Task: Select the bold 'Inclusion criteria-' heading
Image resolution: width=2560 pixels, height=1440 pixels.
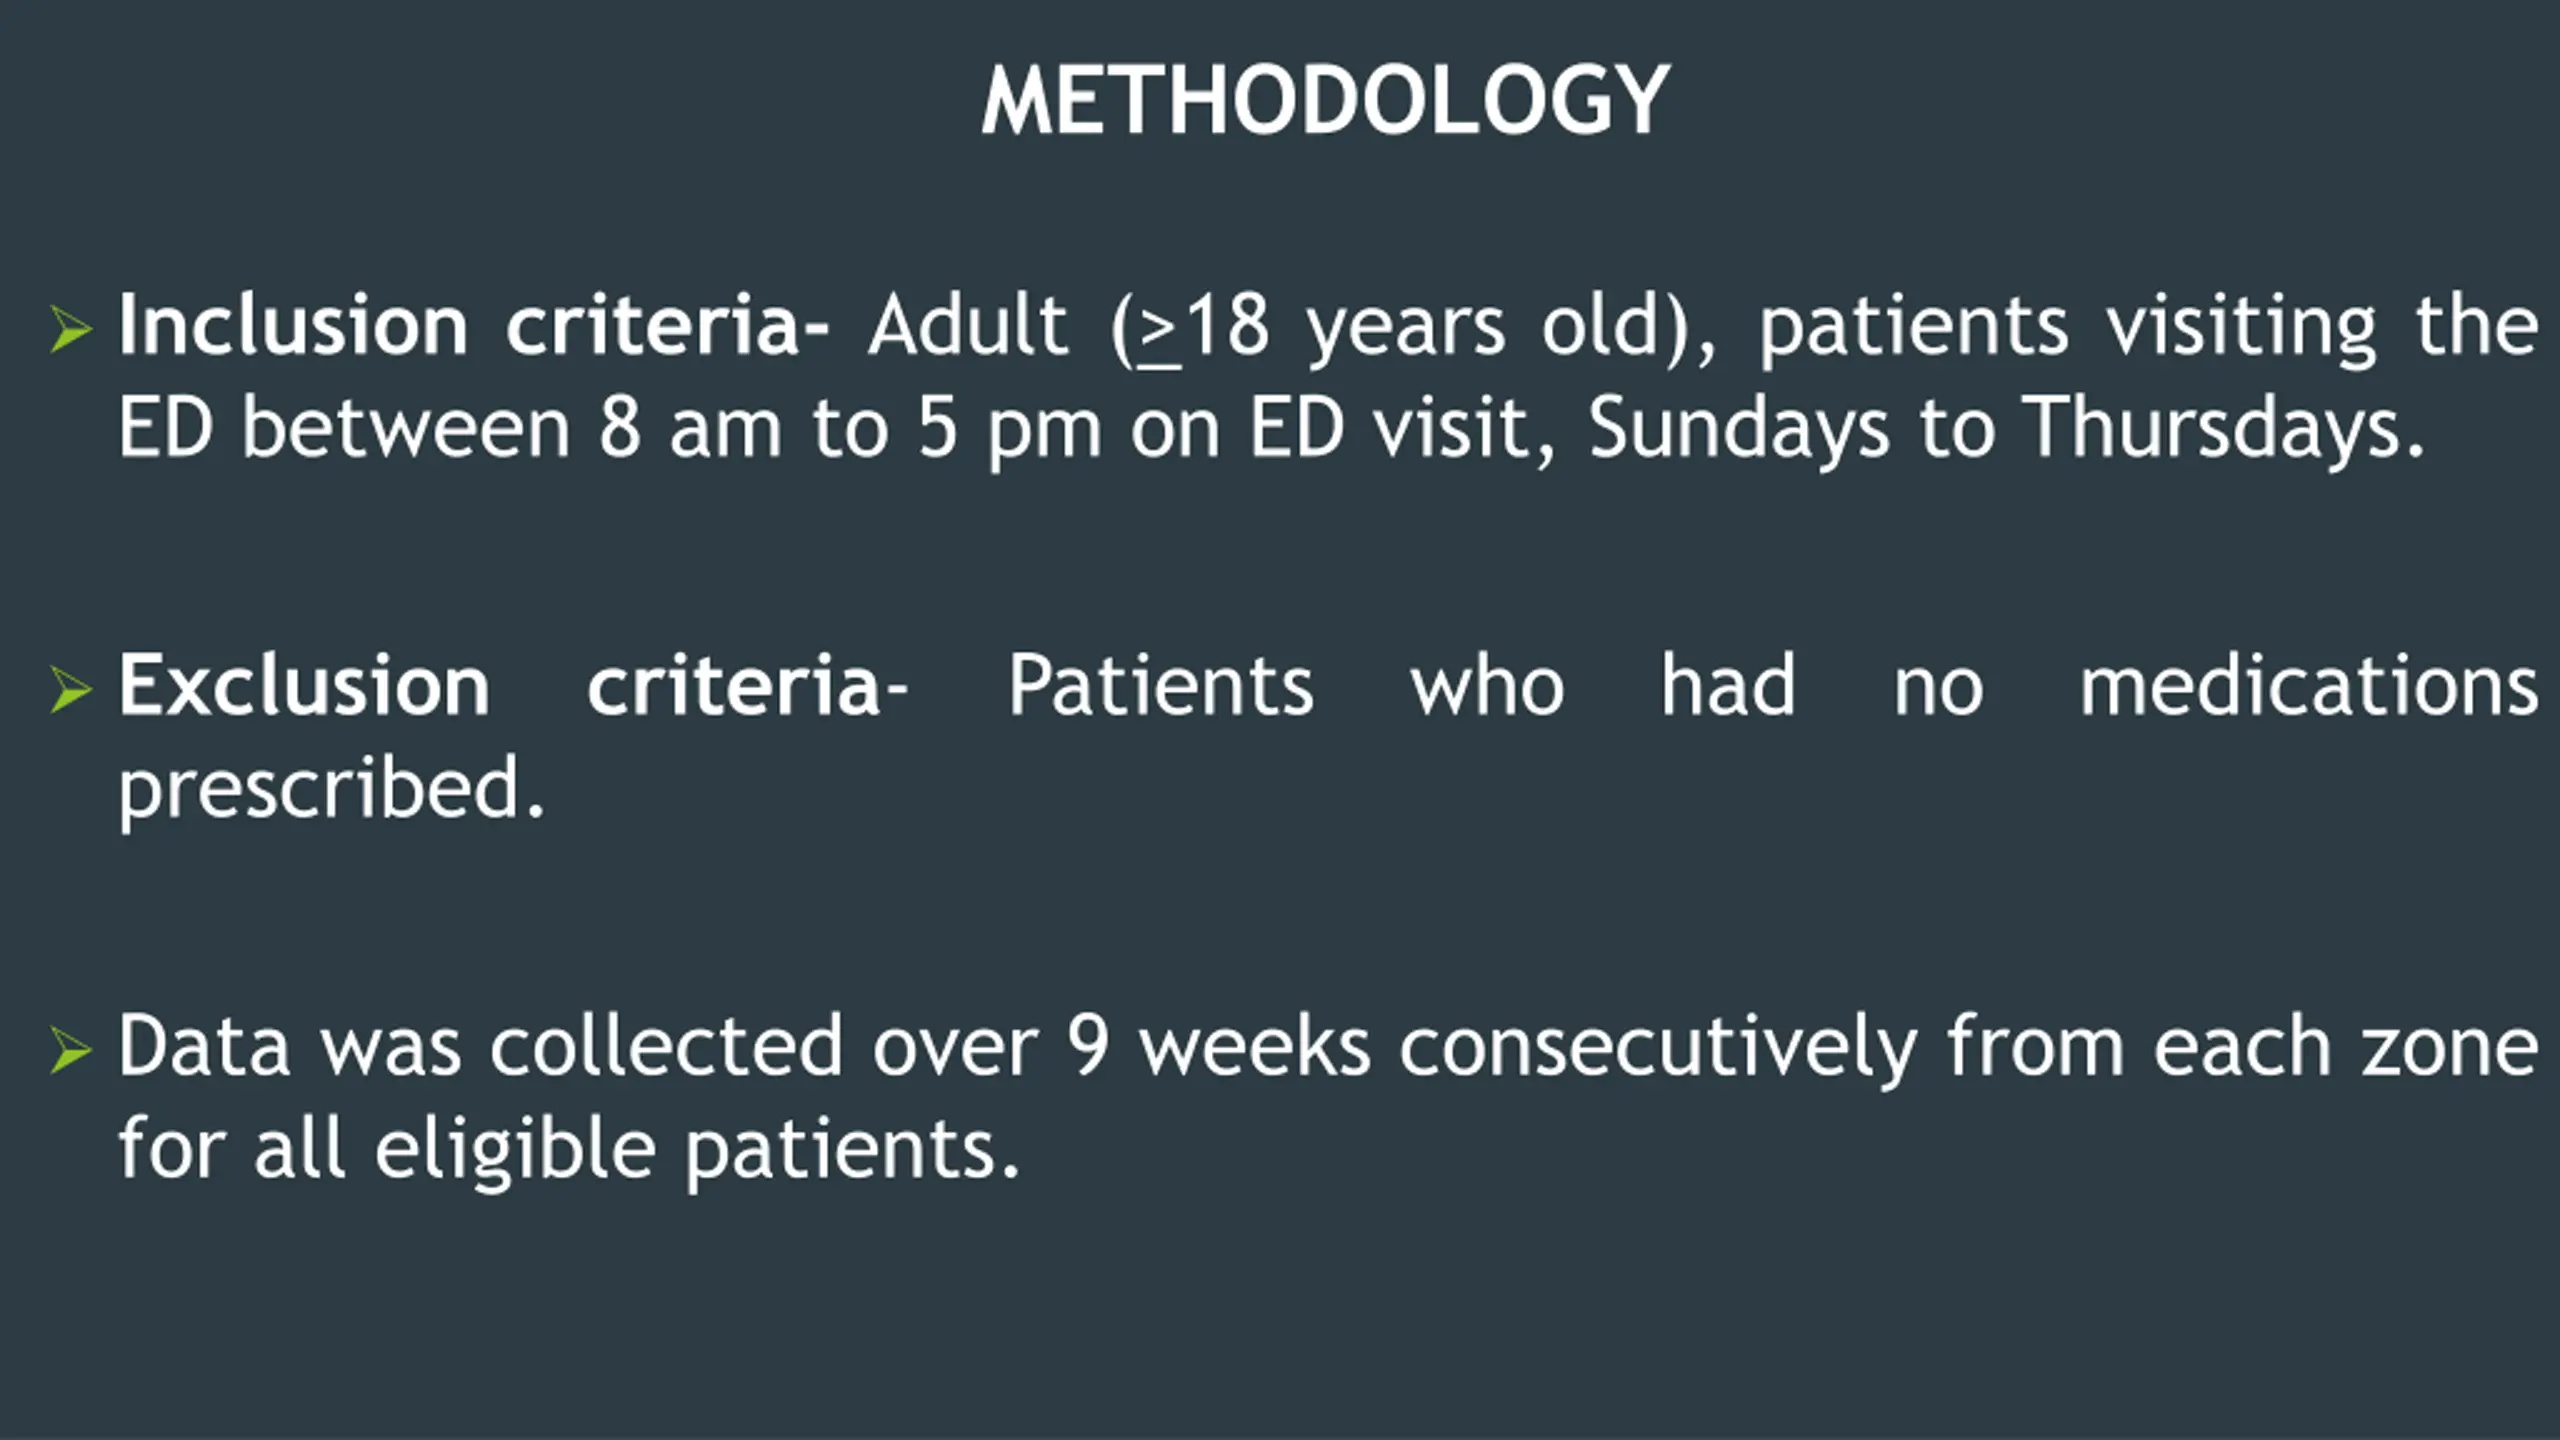Action: point(474,325)
